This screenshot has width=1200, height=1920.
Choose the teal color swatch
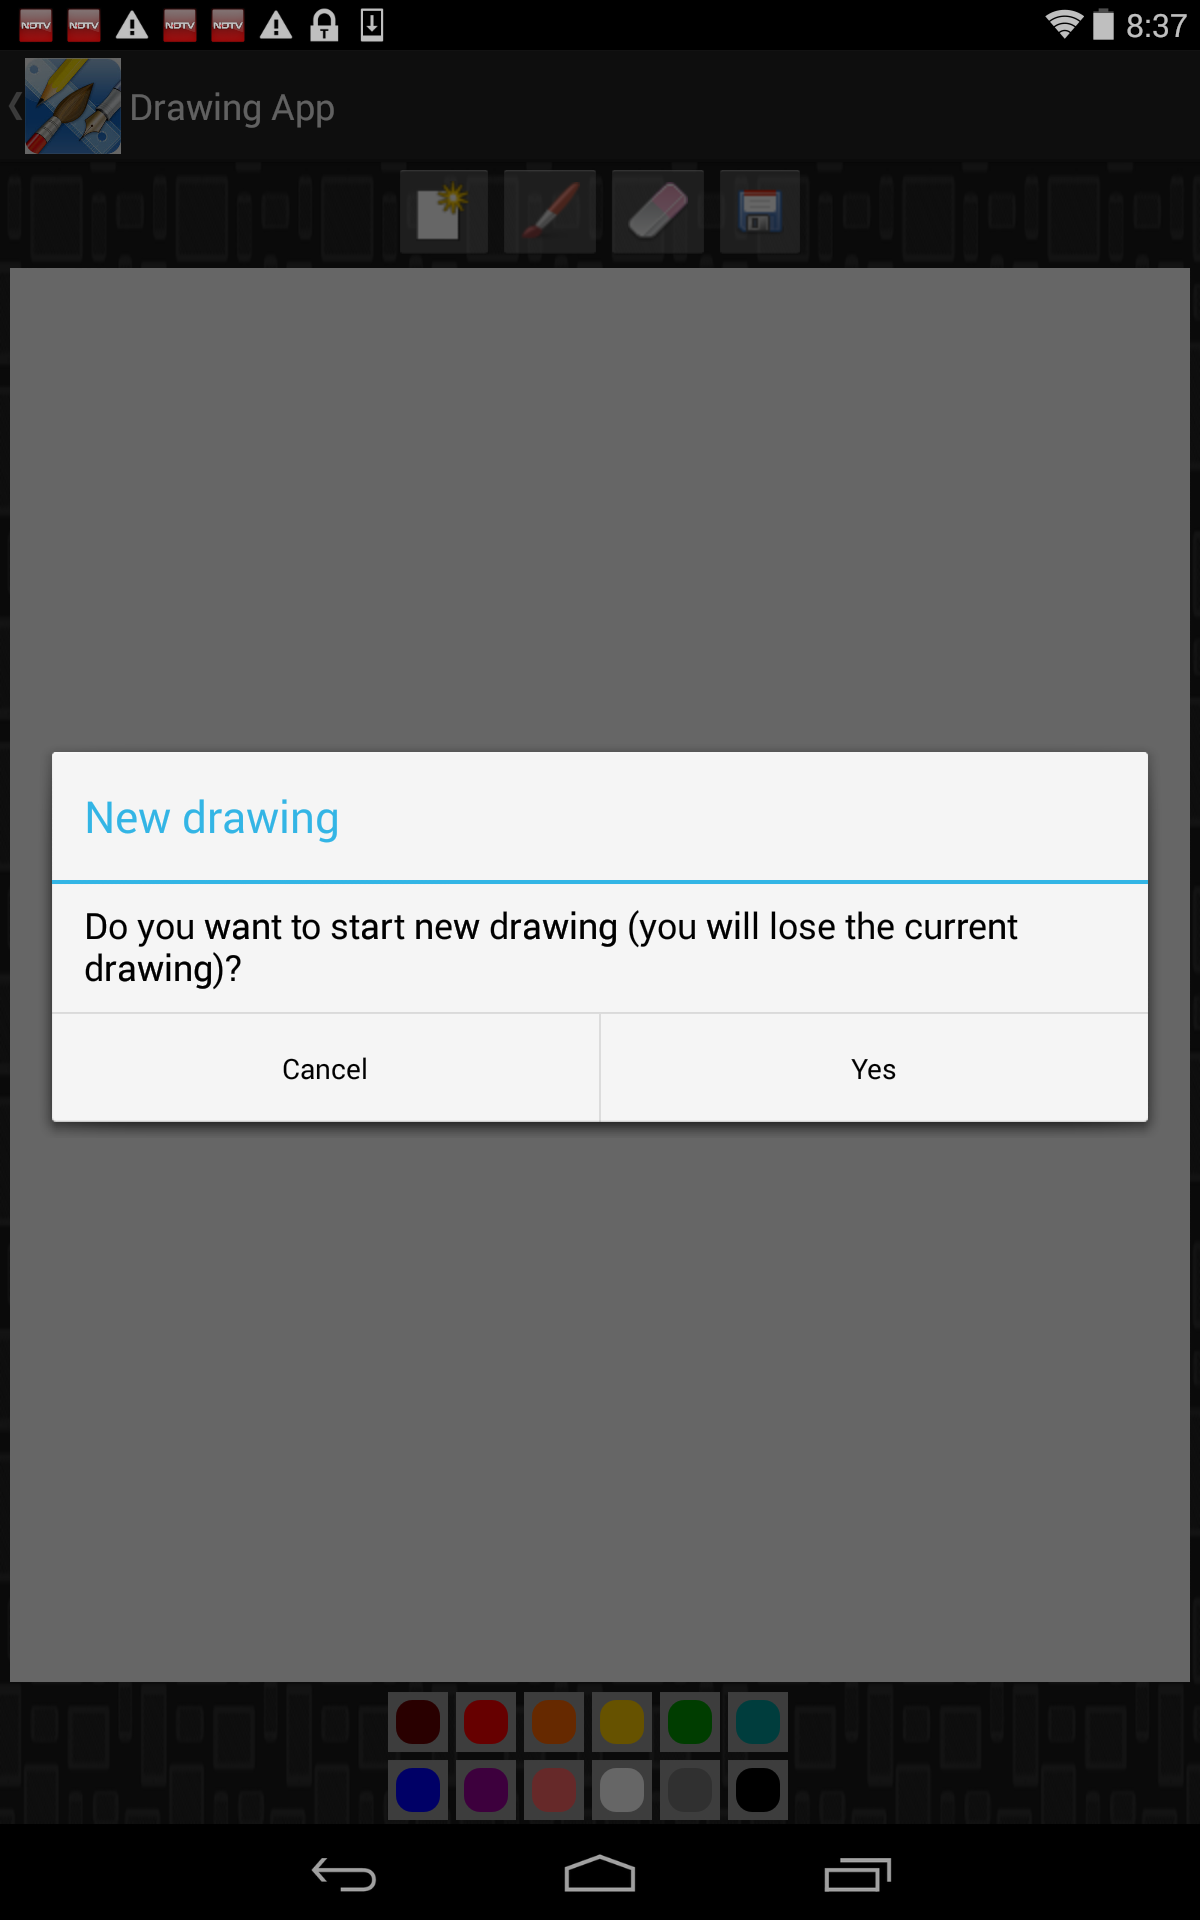[758, 1722]
